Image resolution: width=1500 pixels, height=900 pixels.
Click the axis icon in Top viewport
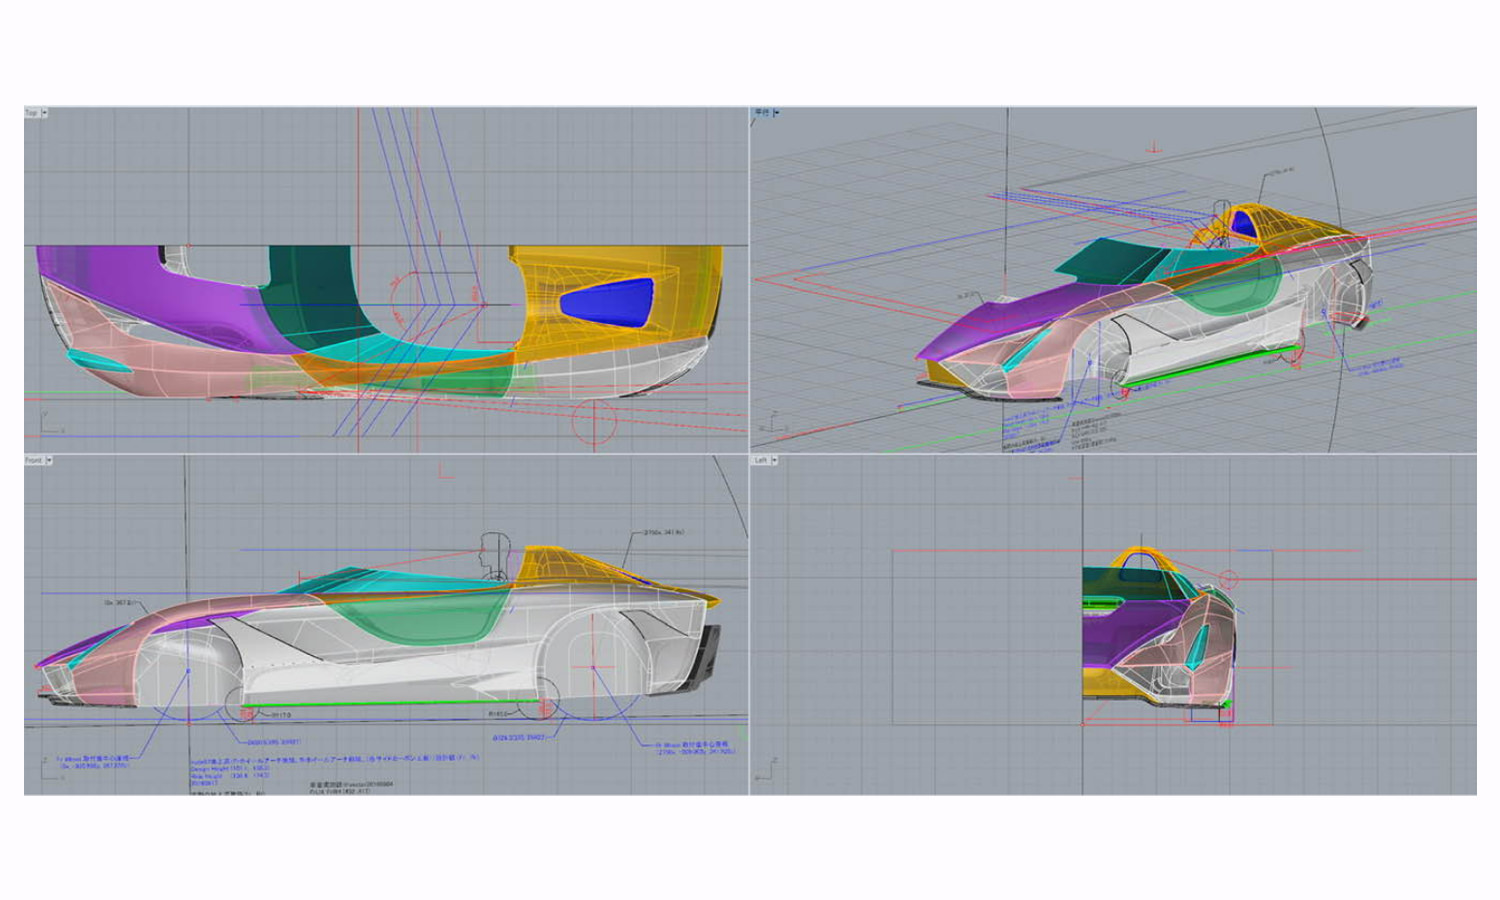(x=45, y=422)
